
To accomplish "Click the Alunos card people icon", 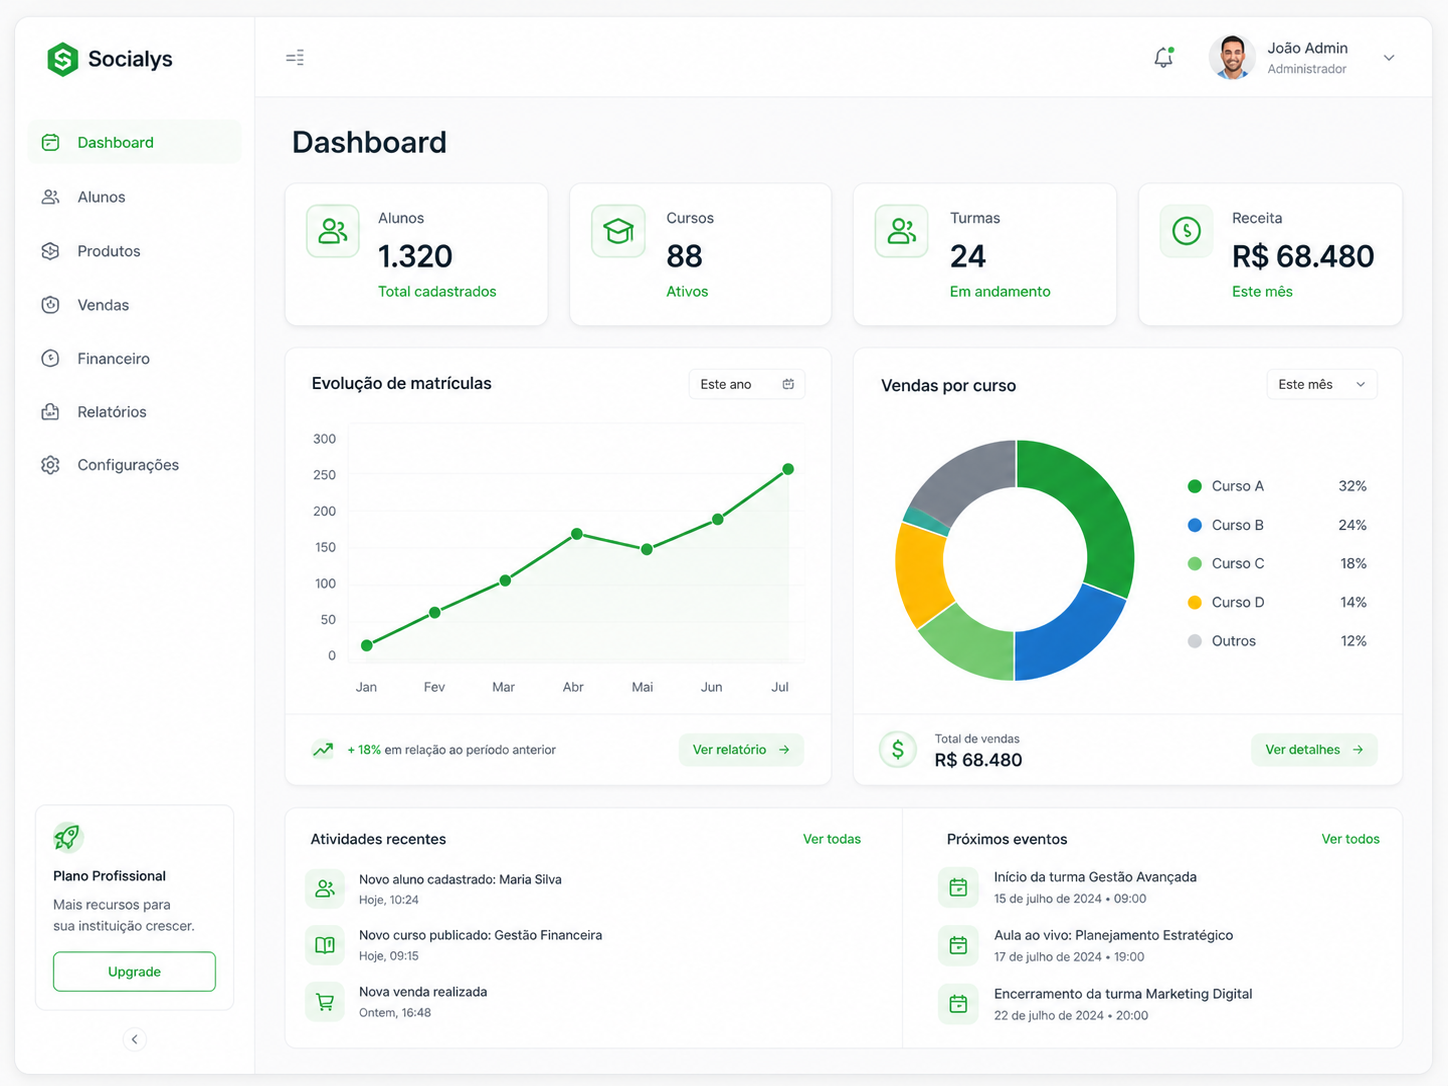I will pos(333,231).
